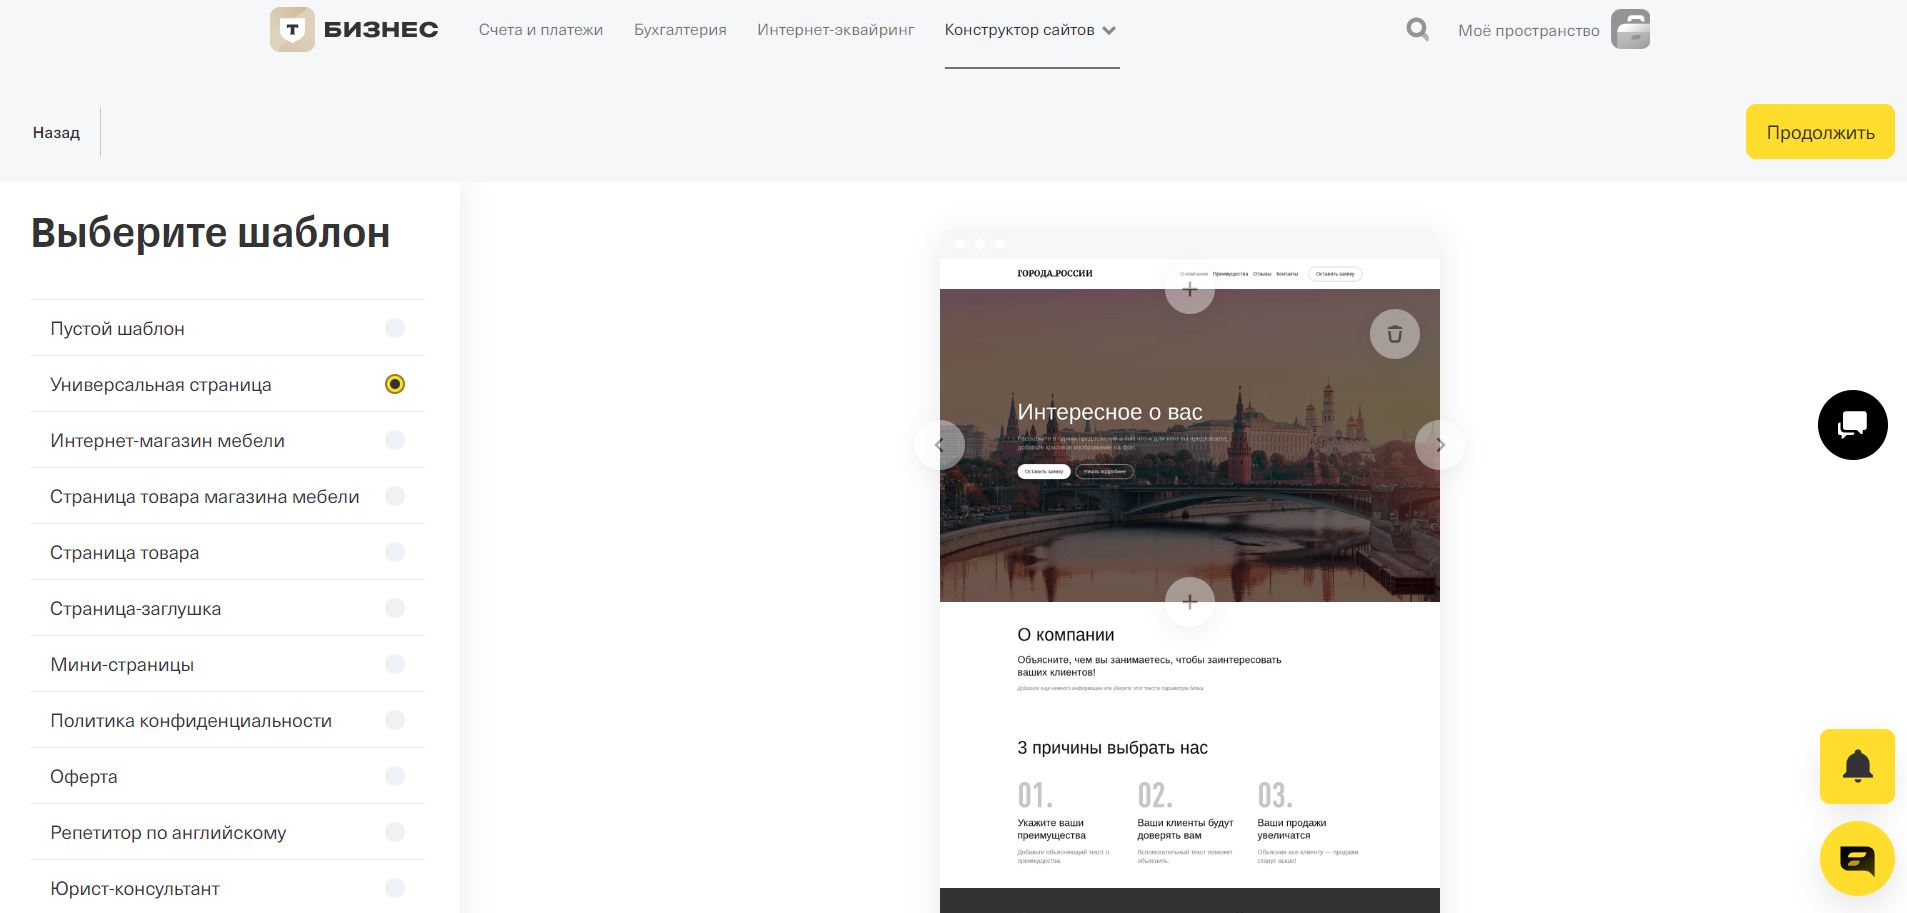This screenshot has height=913, width=1907.
Task: Click the 03. number in preview
Action: click(x=1275, y=796)
